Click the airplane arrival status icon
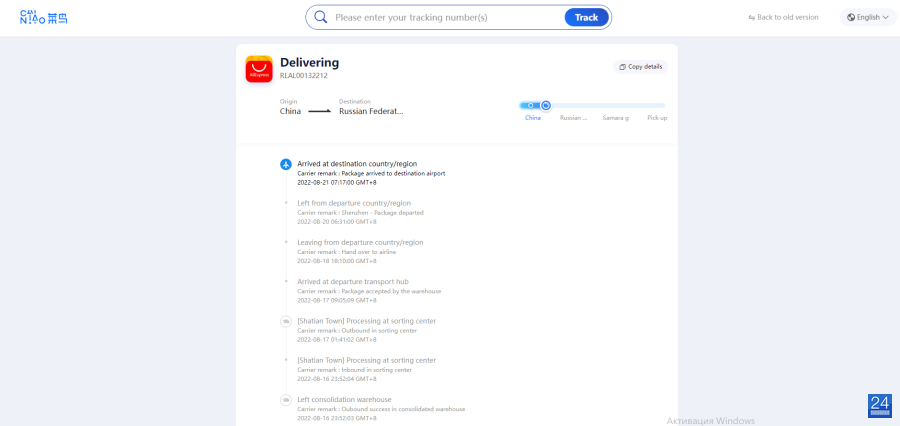900x426 pixels. [286, 164]
